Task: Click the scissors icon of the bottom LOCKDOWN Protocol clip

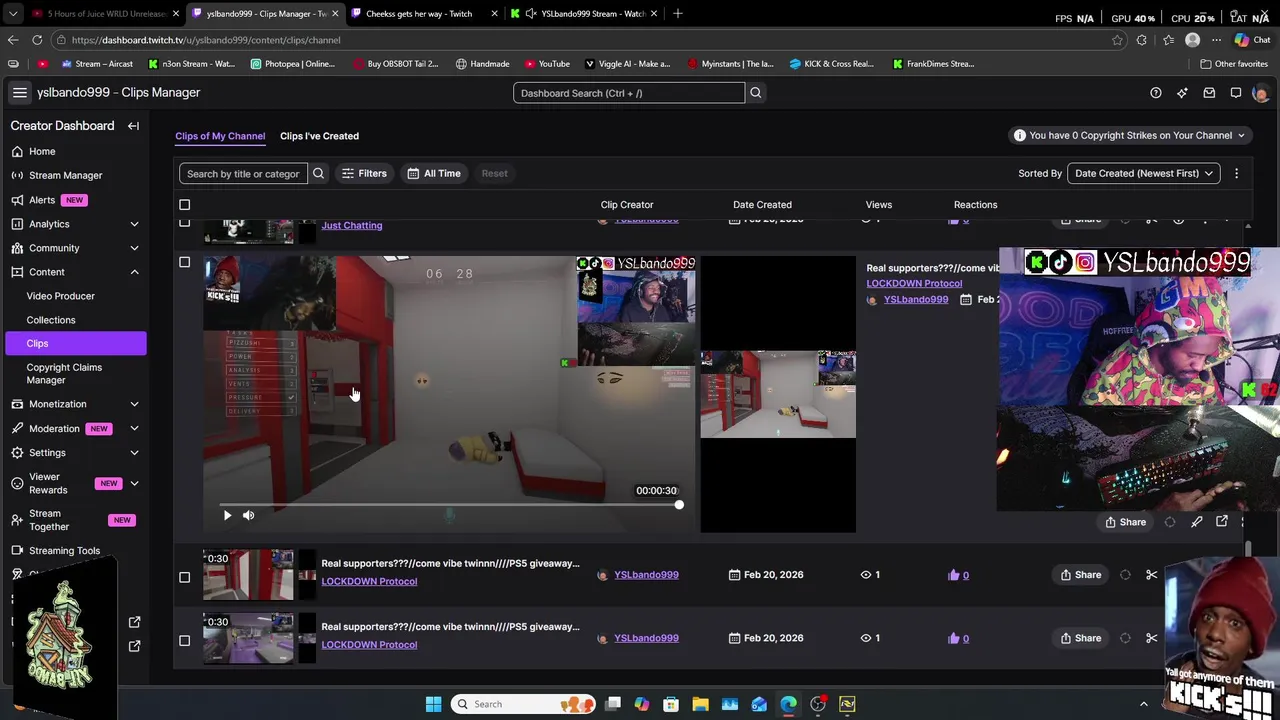Action: (1151, 638)
